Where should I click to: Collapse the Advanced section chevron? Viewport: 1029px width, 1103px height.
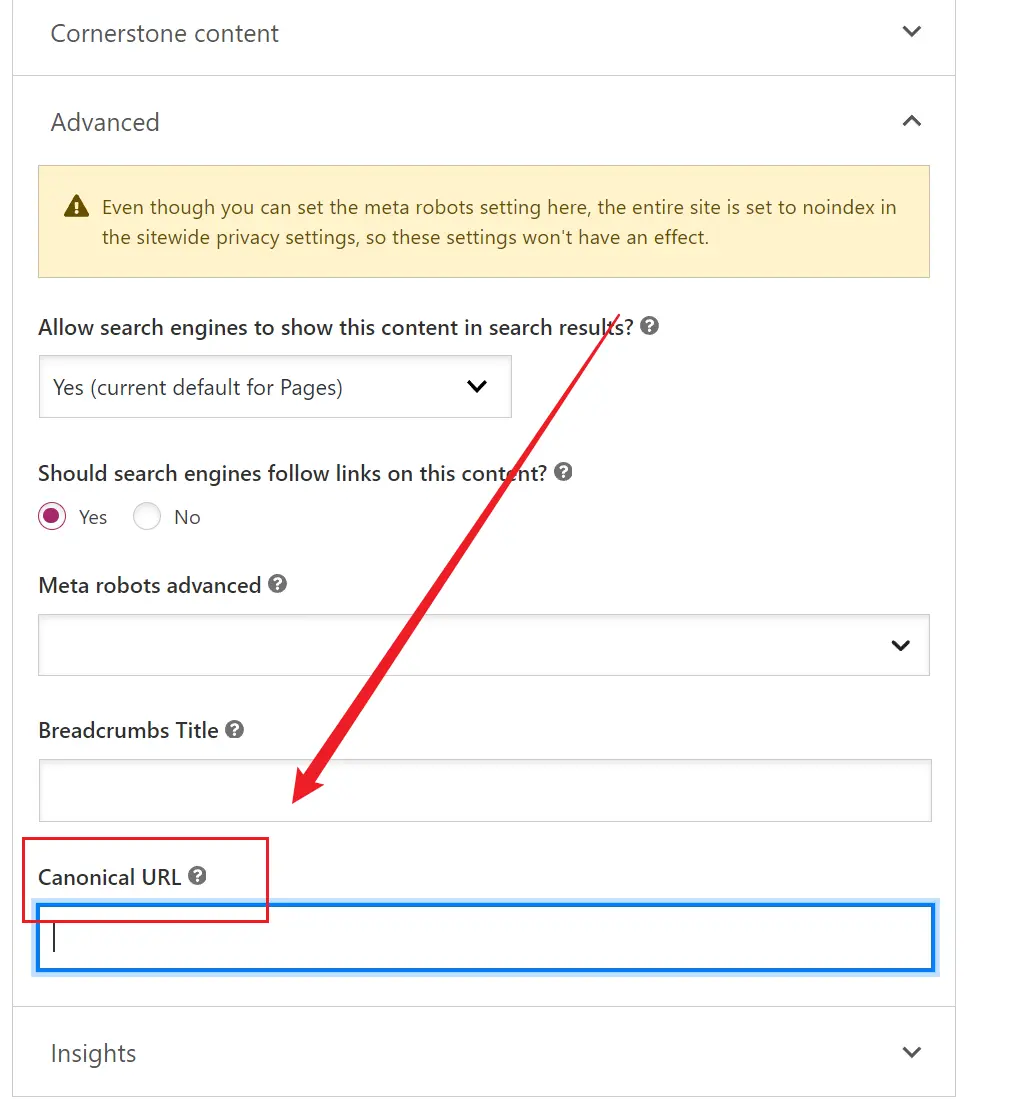(912, 121)
